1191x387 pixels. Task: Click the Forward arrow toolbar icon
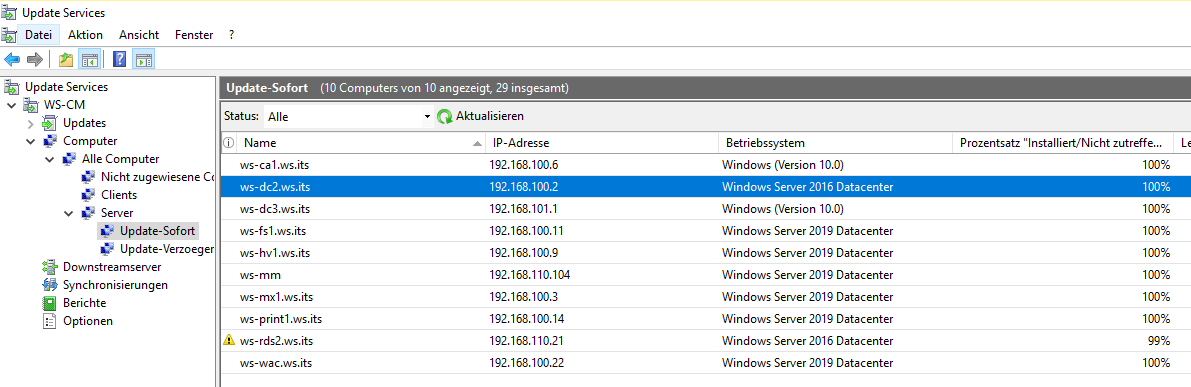[x=35, y=59]
